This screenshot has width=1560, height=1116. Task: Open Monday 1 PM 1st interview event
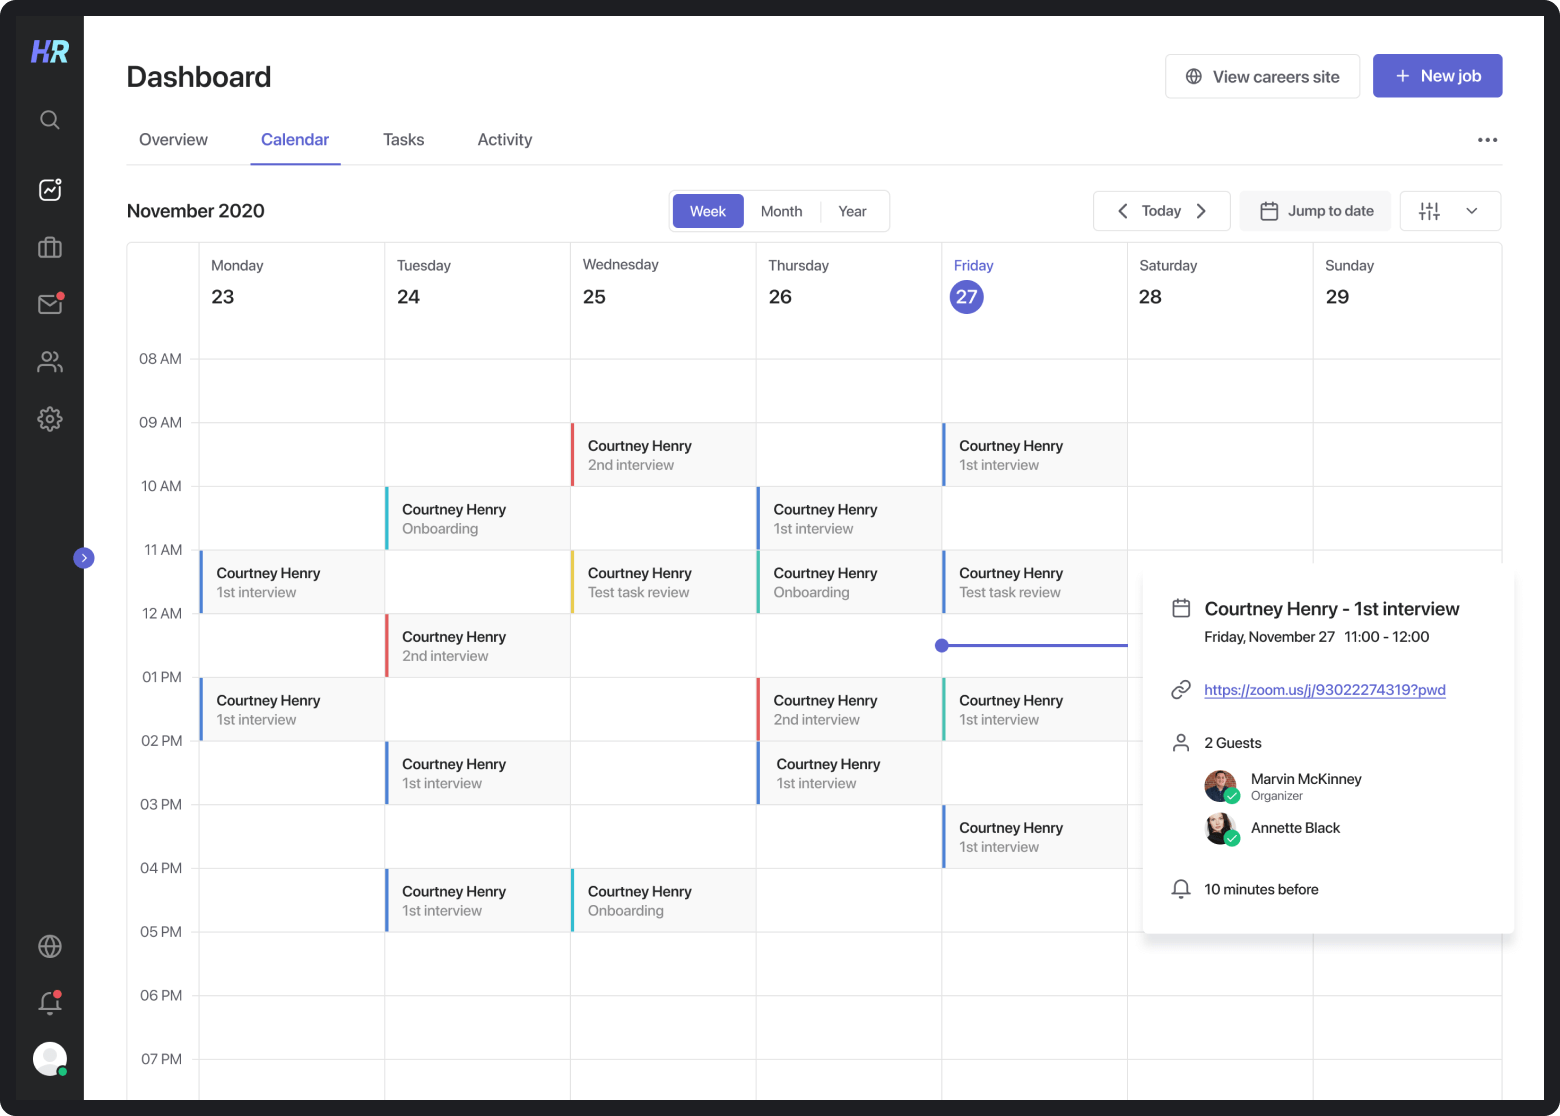pyautogui.click(x=292, y=709)
